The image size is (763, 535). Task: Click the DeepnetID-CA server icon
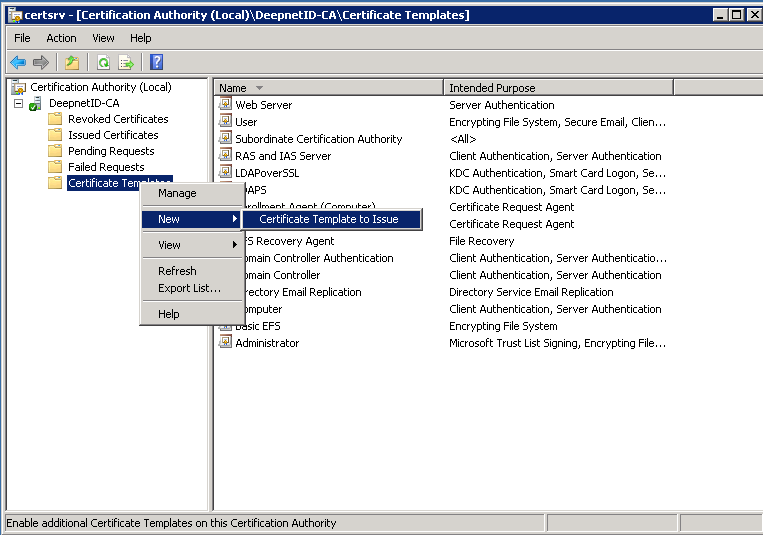coord(35,104)
